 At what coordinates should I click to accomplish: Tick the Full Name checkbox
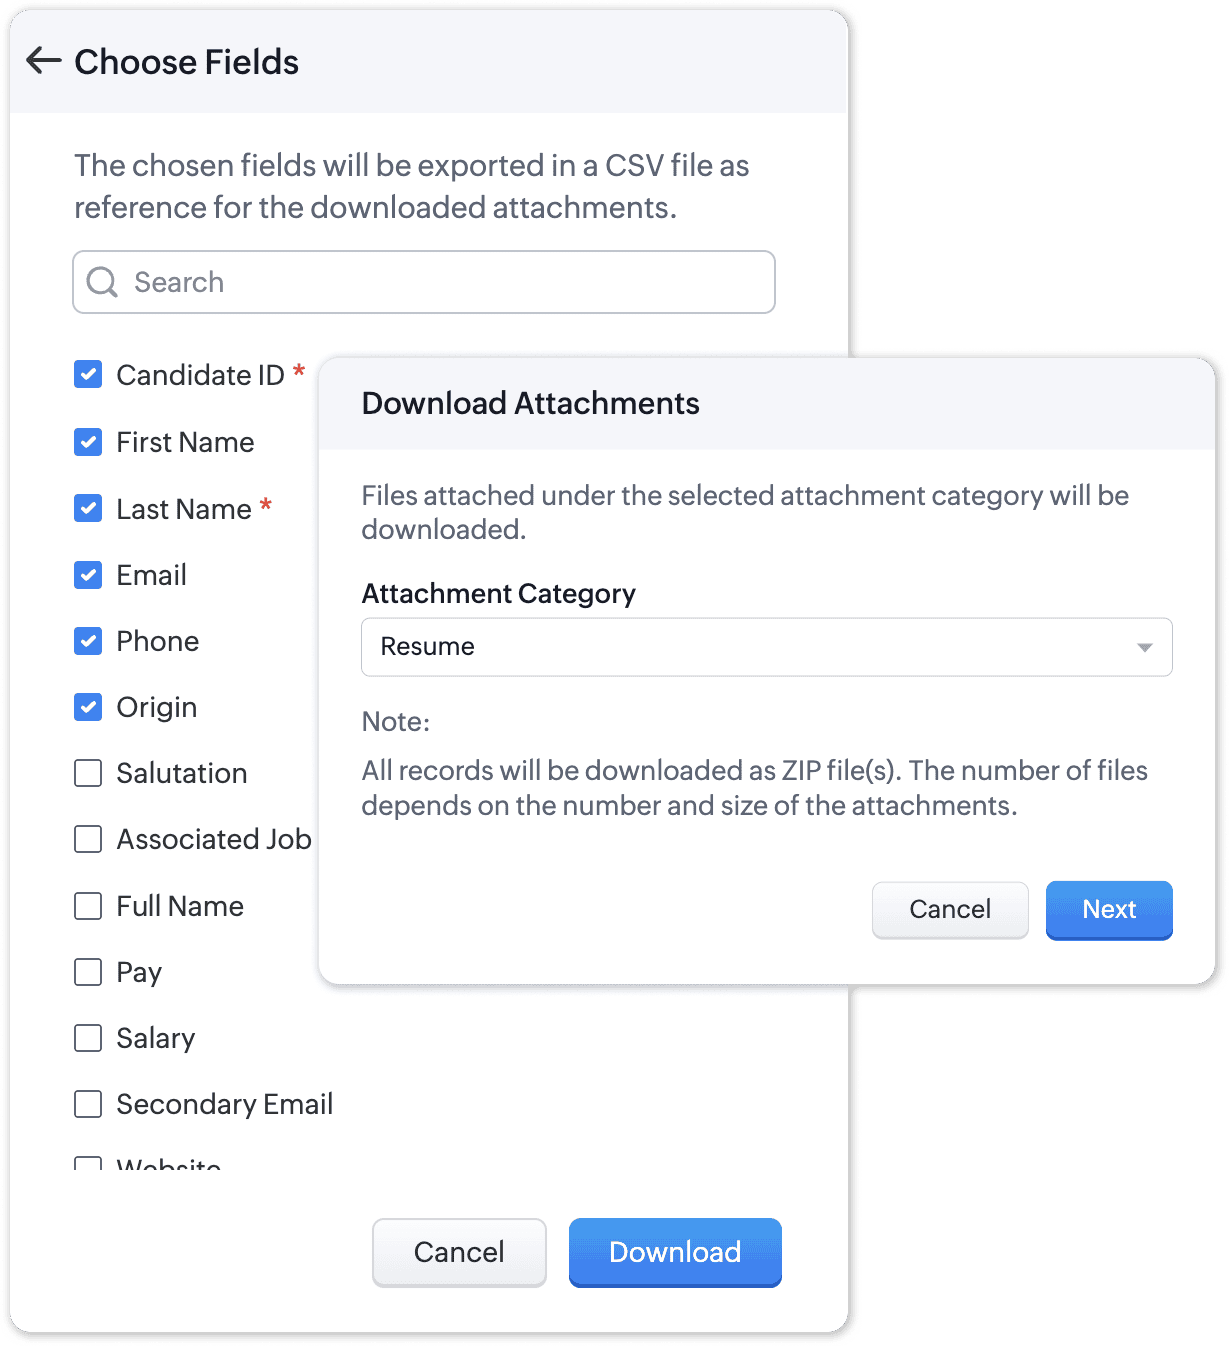click(x=88, y=906)
